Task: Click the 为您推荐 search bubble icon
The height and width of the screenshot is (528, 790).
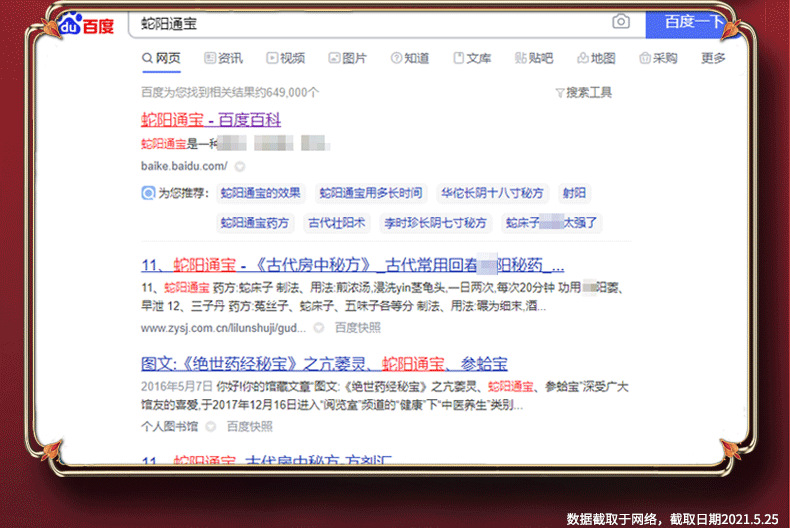Action: pos(148,193)
